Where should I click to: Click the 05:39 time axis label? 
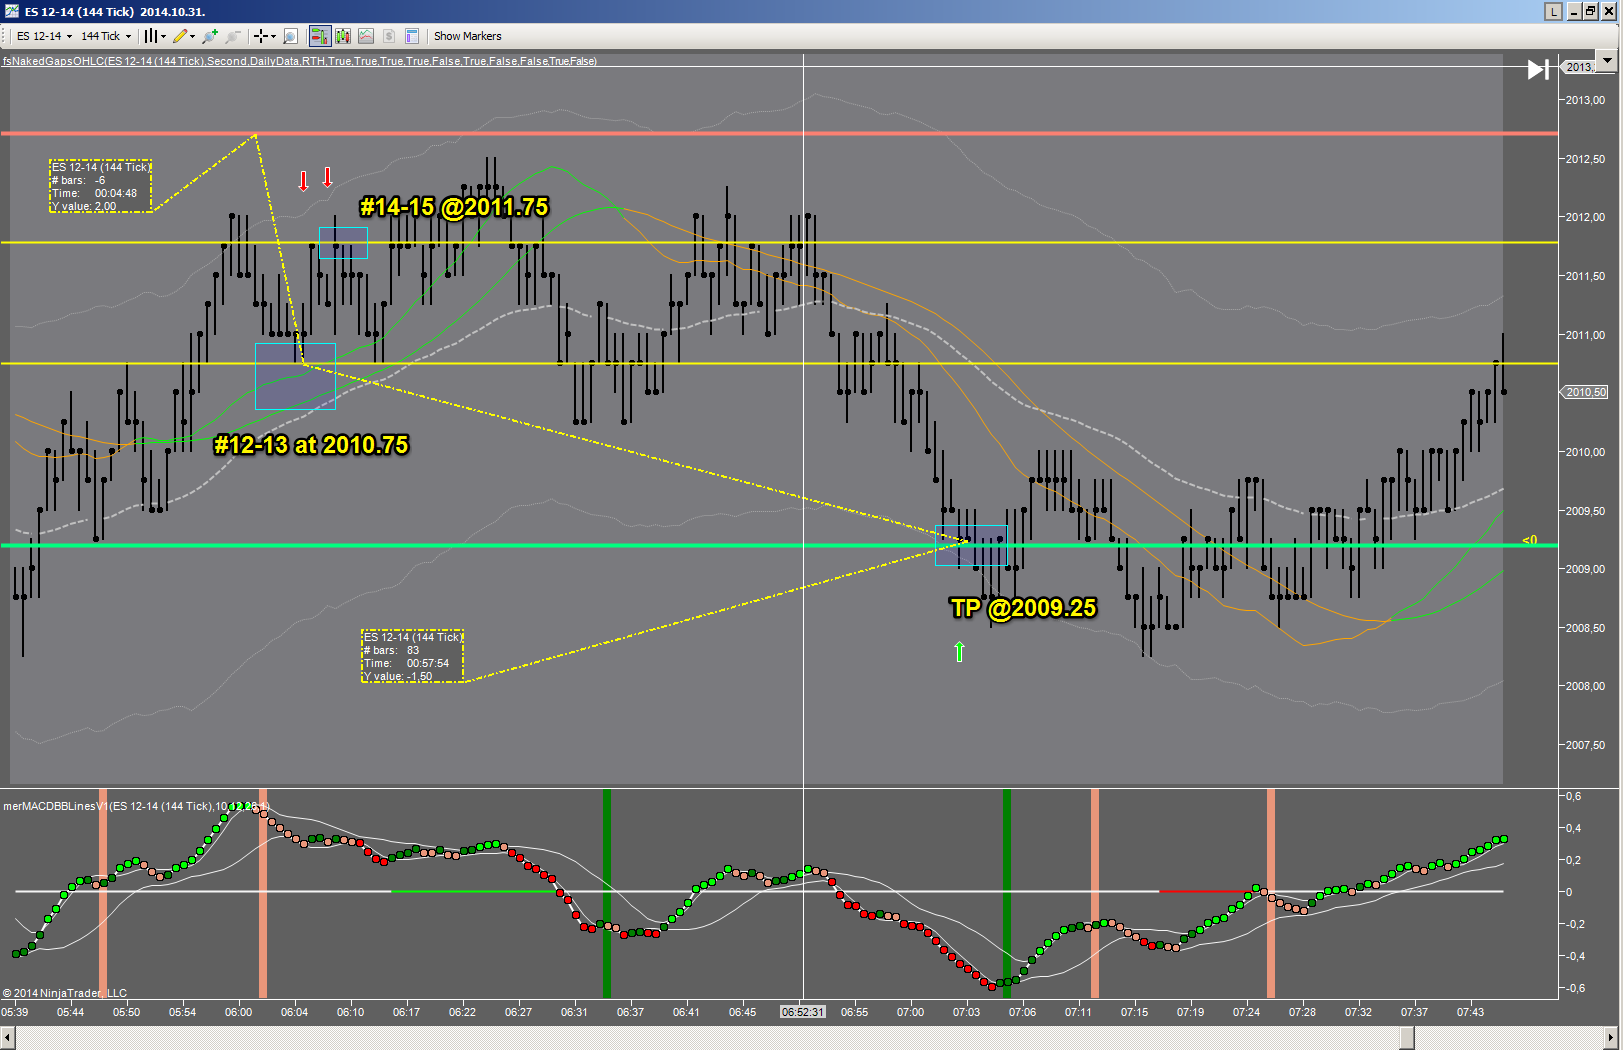tap(15, 1012)
